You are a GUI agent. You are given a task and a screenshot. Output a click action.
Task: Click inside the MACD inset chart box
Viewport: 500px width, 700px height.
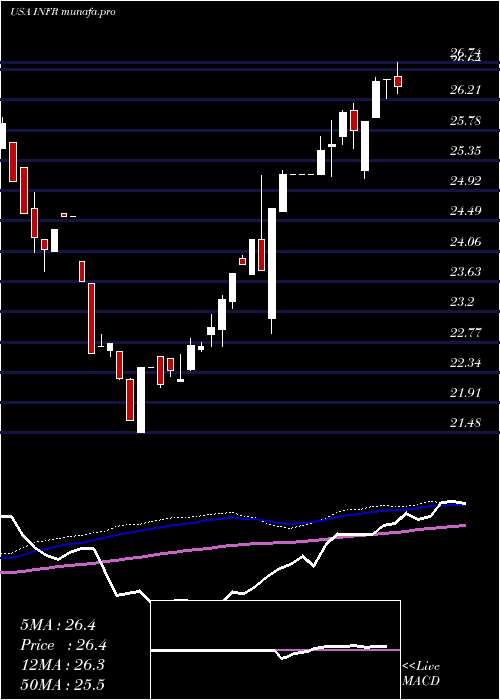[275, 650]
